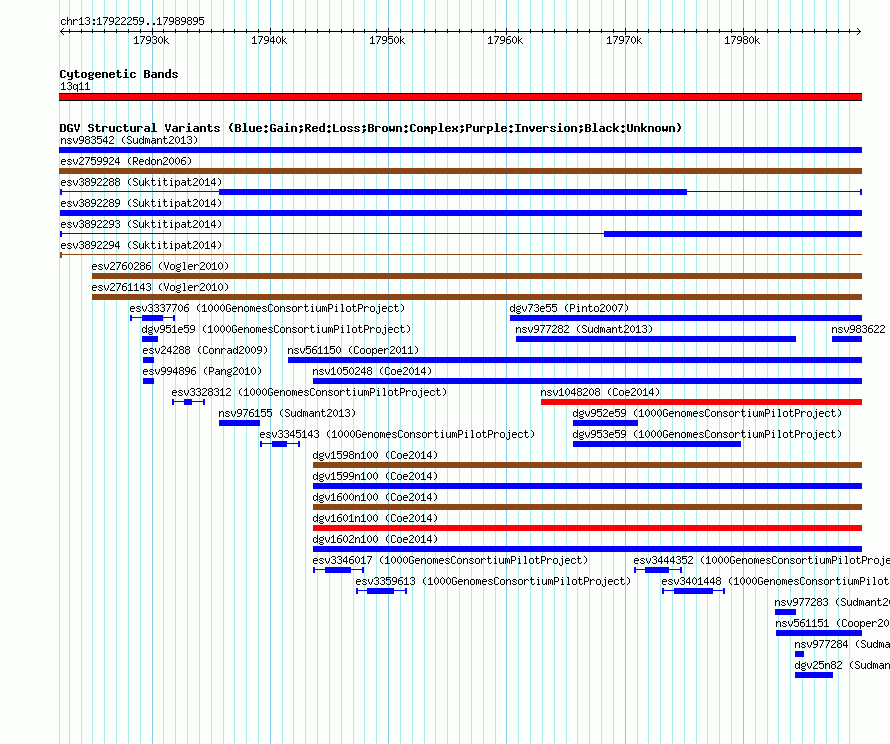Click esv3892293 (Suktitipat2014) label
This screenshot has height=744, width=890.
click(141, 224)
